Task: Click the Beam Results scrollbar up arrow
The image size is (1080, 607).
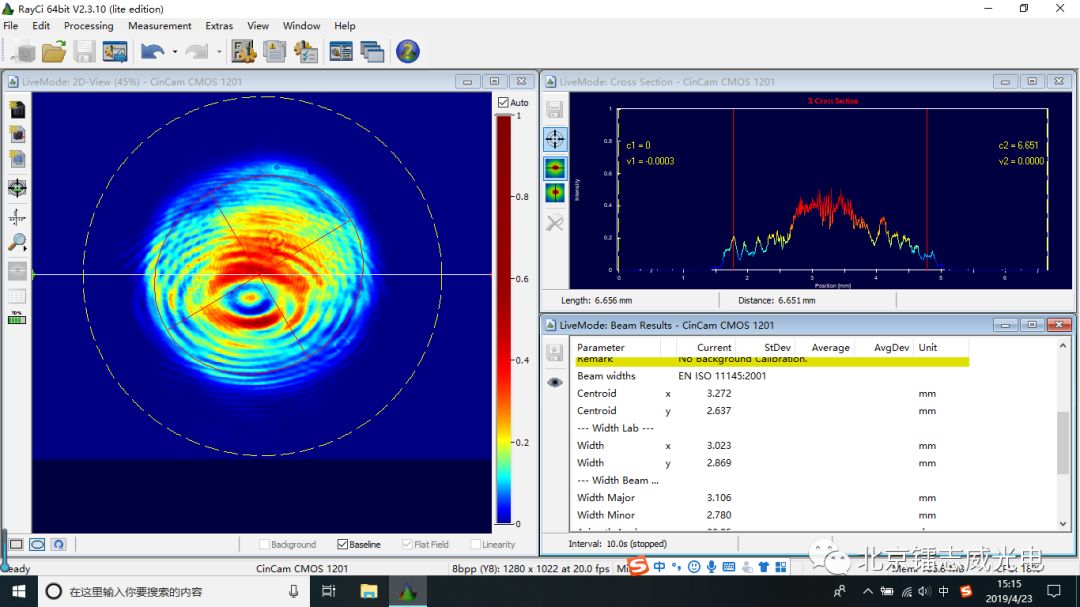Action: pyautogui.click(x=1063, y=346)
